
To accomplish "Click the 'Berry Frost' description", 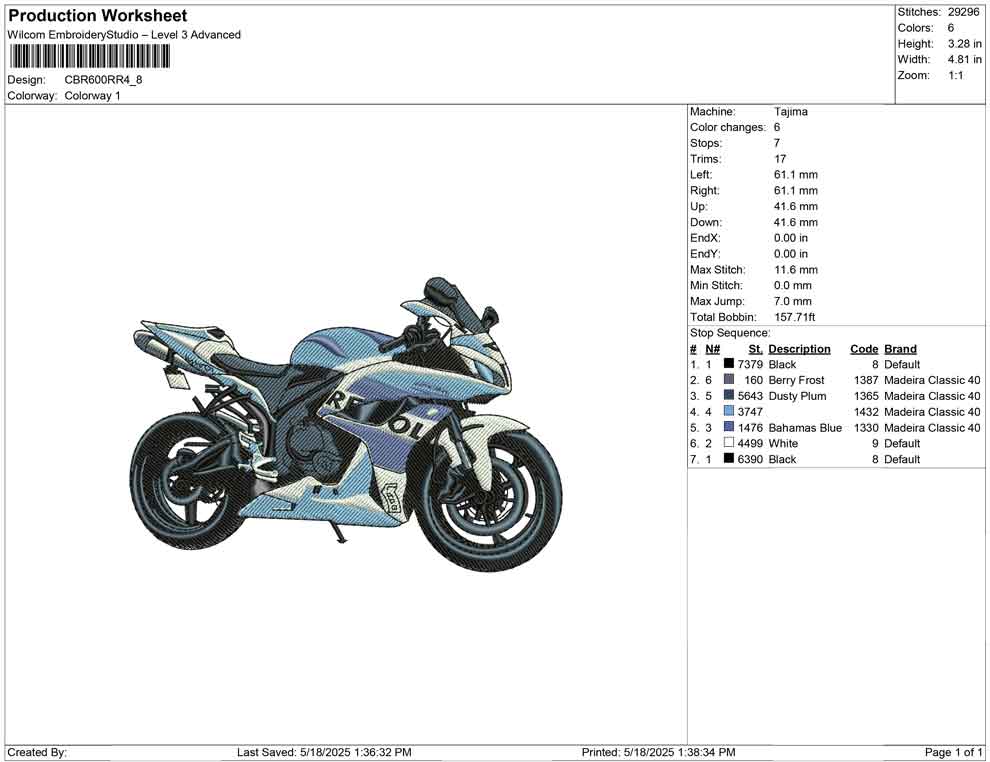I will click(x=796, y=380).
